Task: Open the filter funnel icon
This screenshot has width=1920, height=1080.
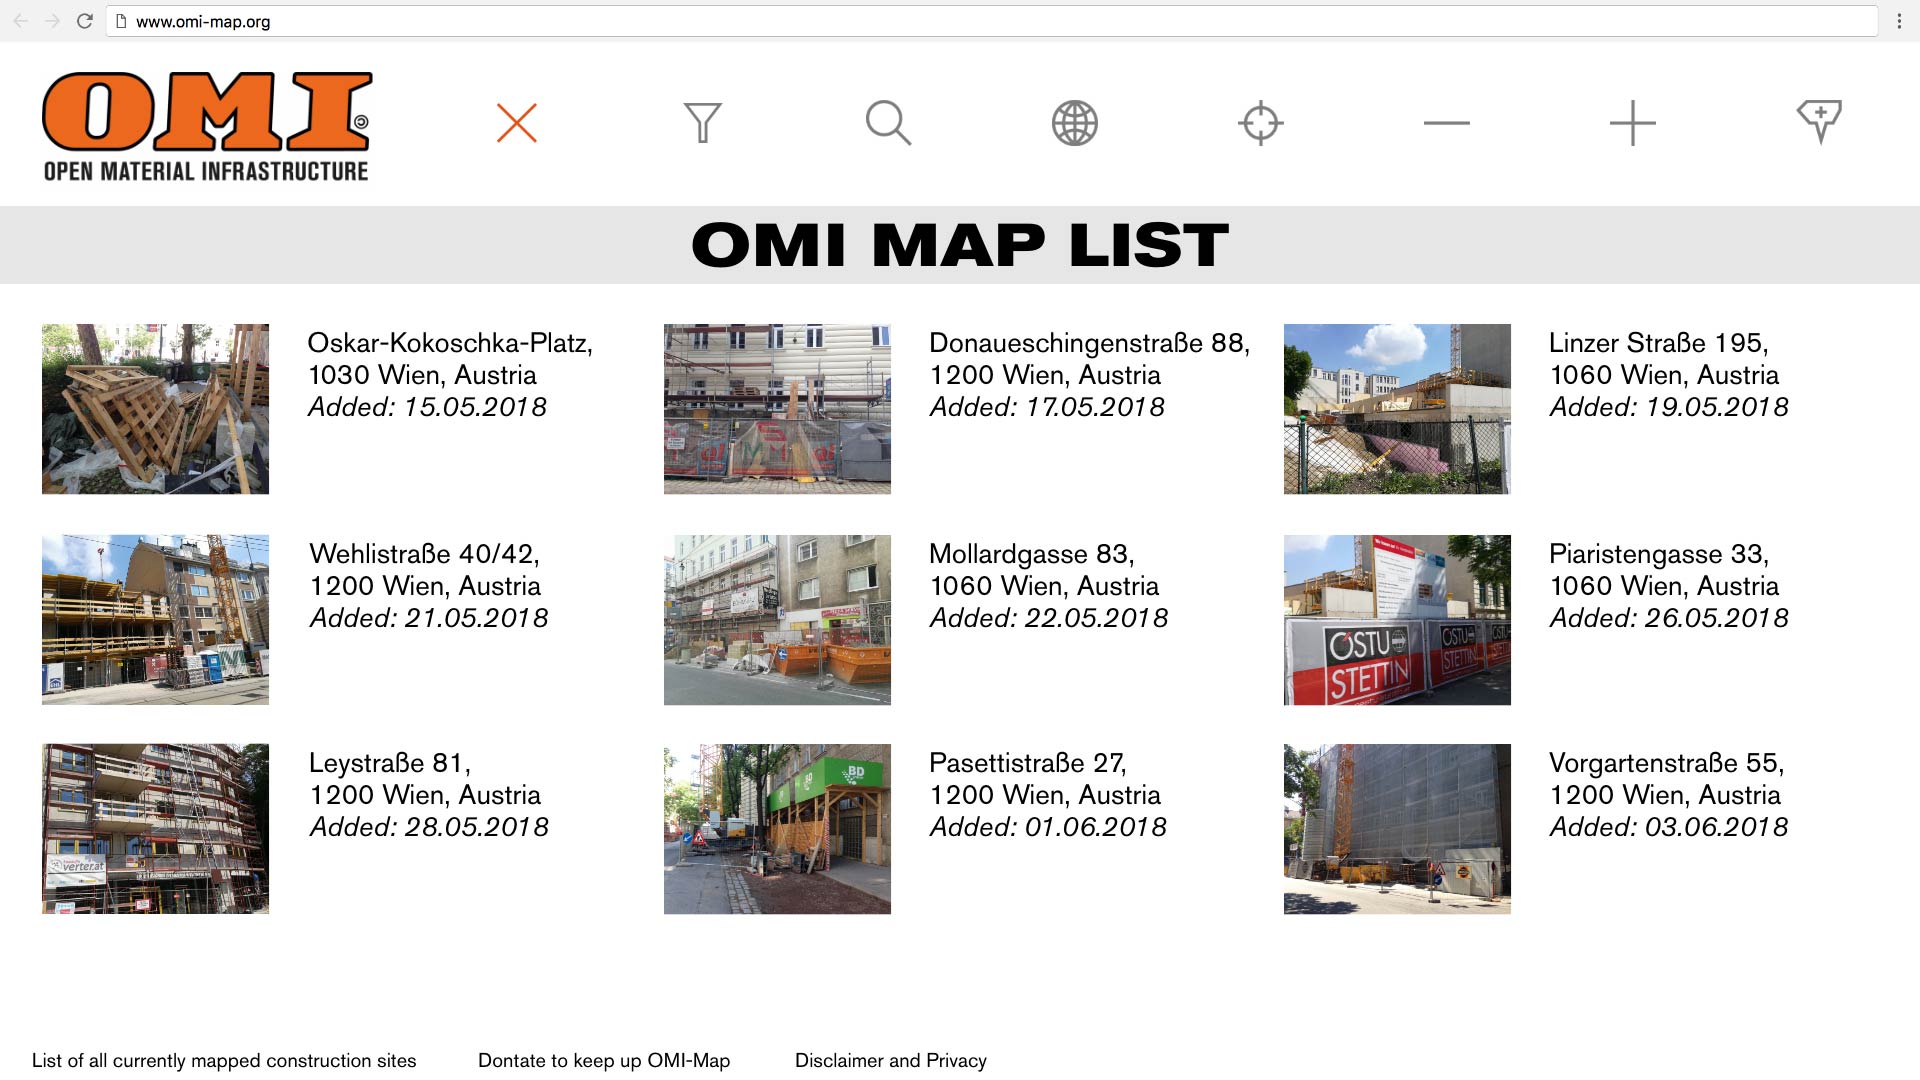Action: coord(702,123)
